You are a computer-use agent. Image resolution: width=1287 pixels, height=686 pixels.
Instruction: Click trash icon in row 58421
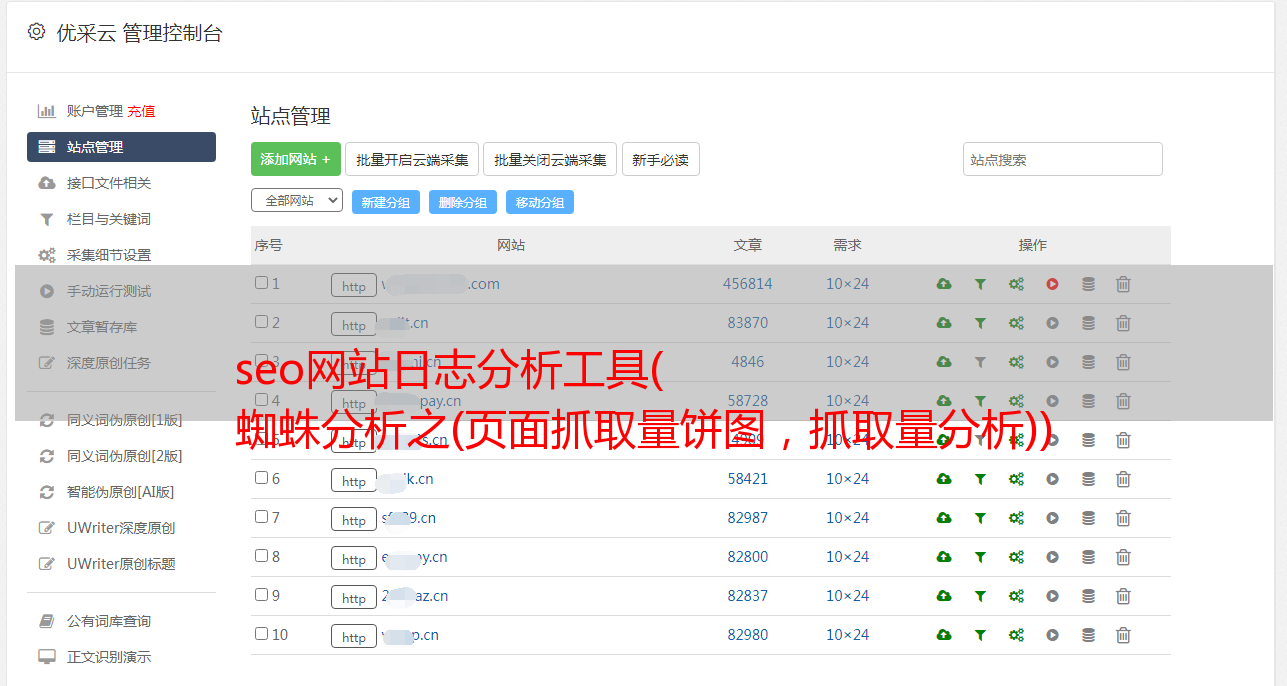click(x=1123, y=479)
